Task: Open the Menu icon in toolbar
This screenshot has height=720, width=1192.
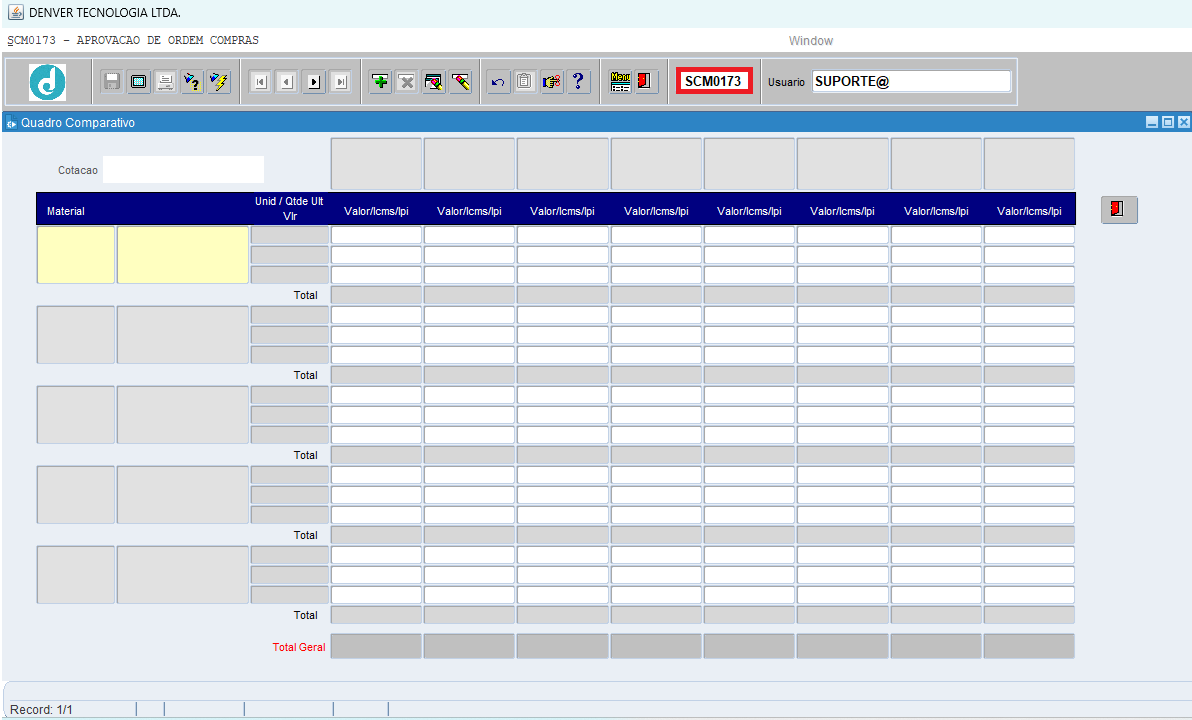Action: 620,81
